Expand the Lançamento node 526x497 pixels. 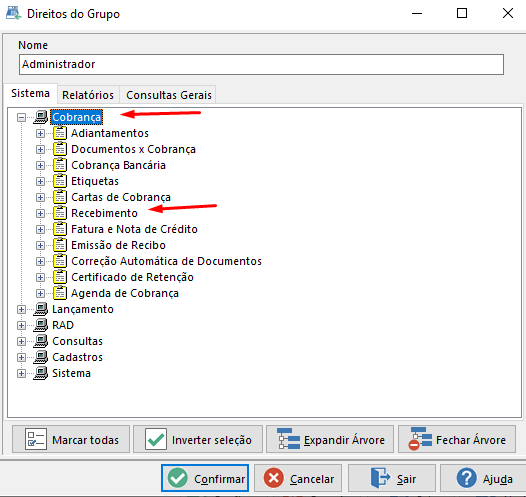(x=21, y=309)
